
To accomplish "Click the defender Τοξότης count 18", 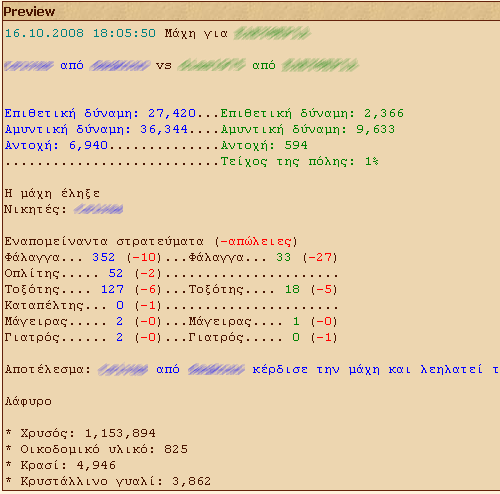I will click(x=292, y=289).
